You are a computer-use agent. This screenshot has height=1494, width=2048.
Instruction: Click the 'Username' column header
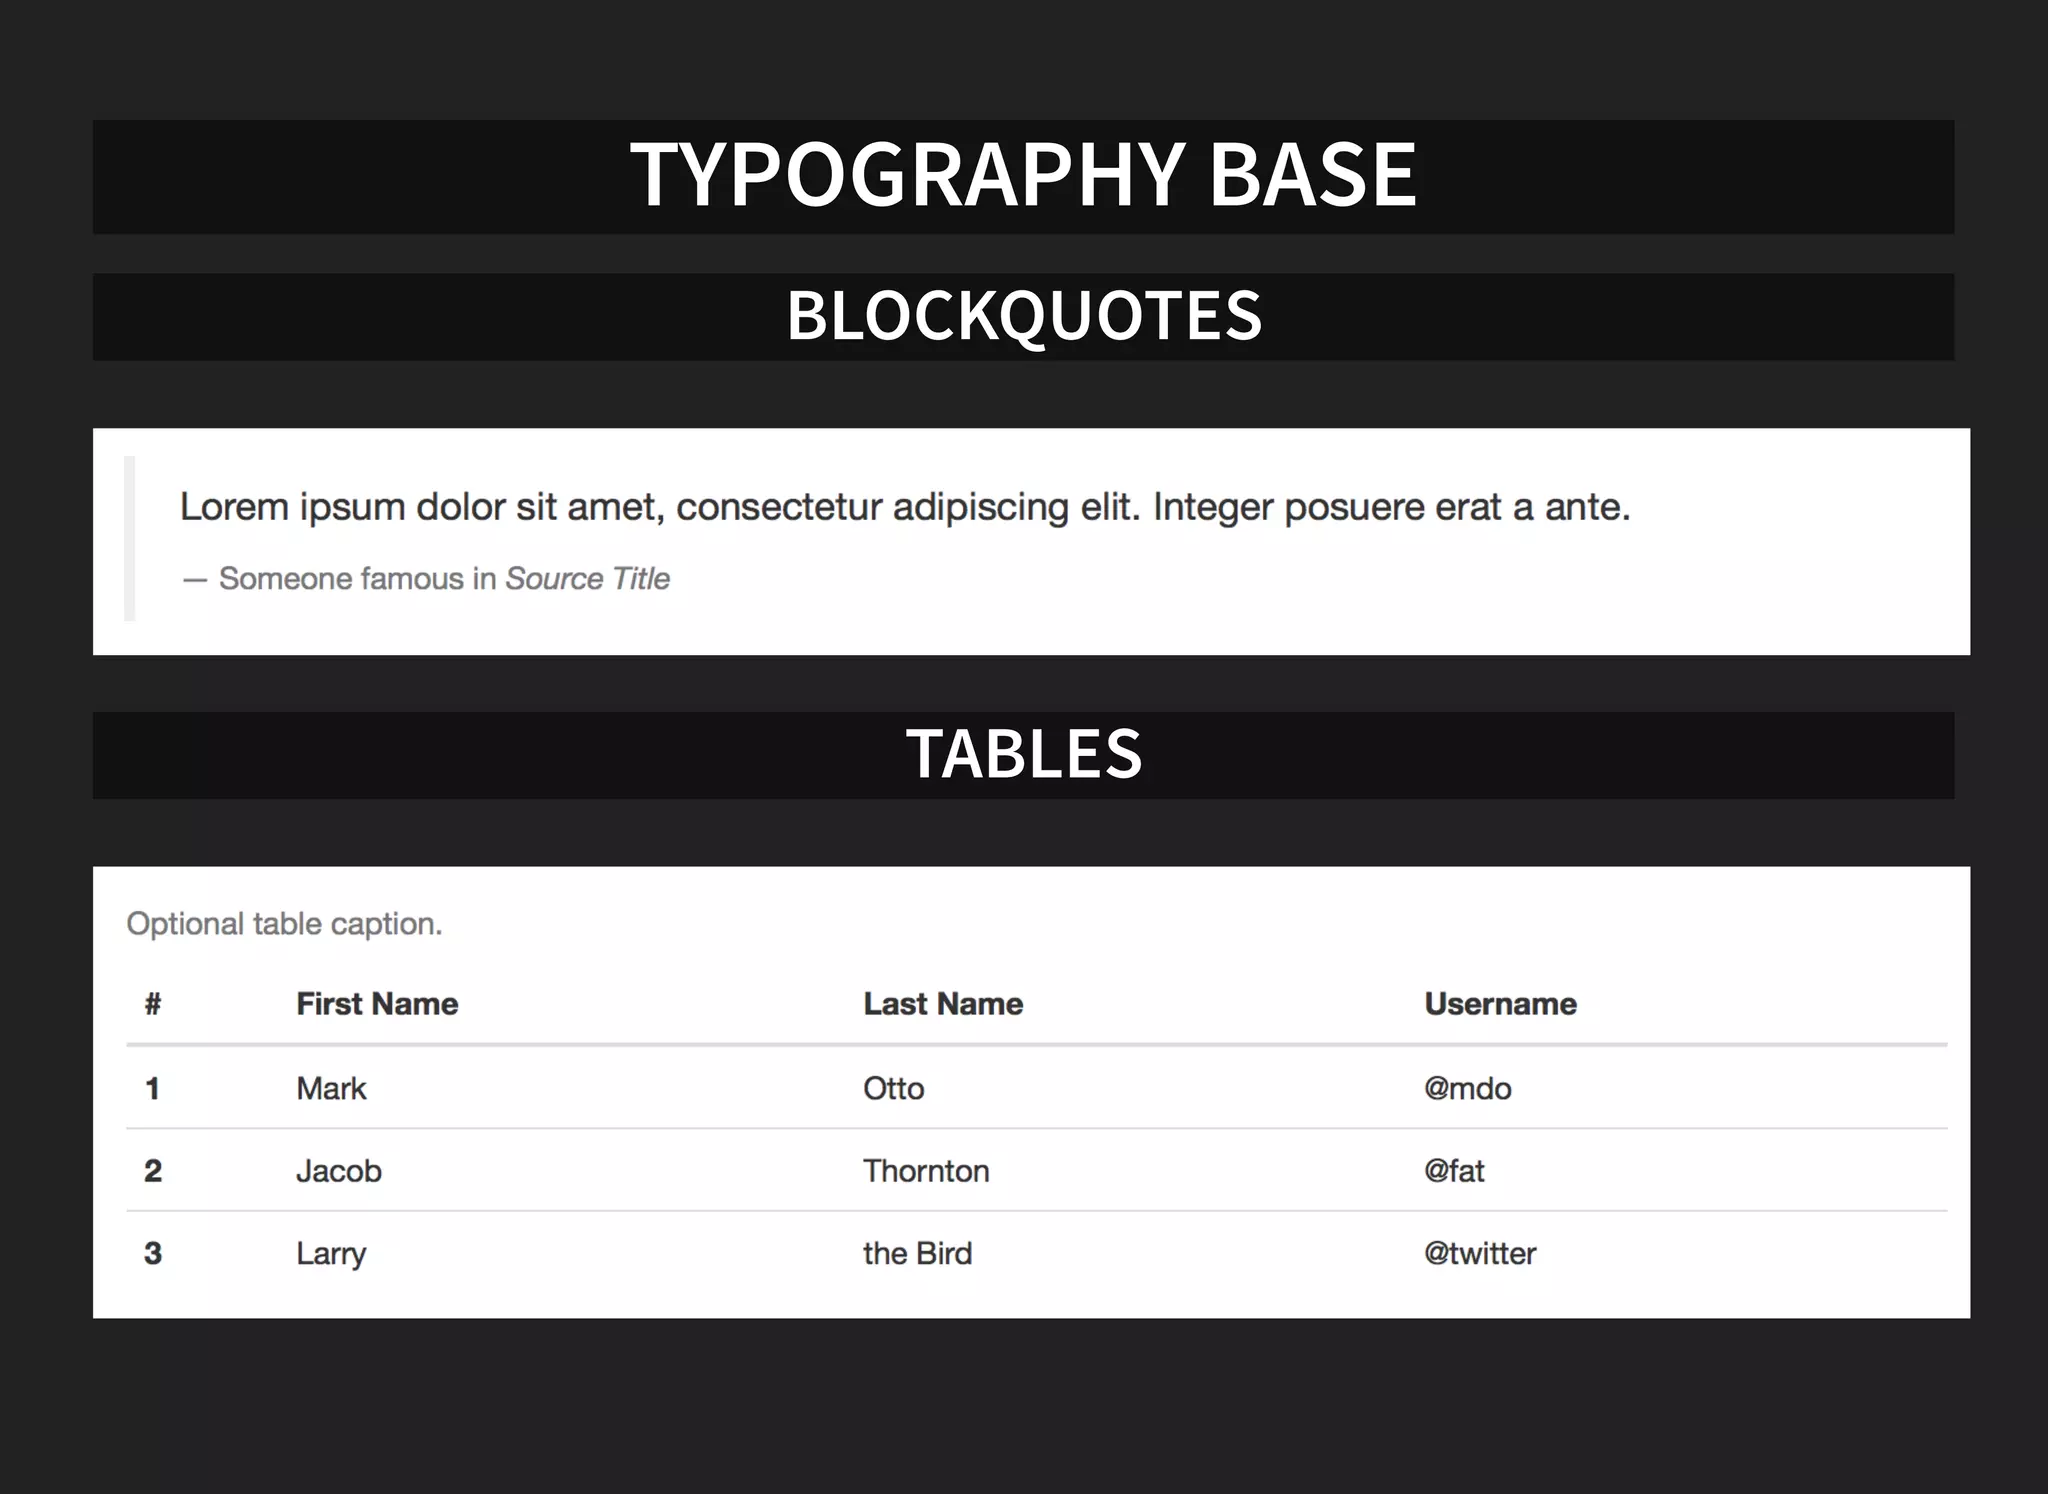(1500, 1003)
